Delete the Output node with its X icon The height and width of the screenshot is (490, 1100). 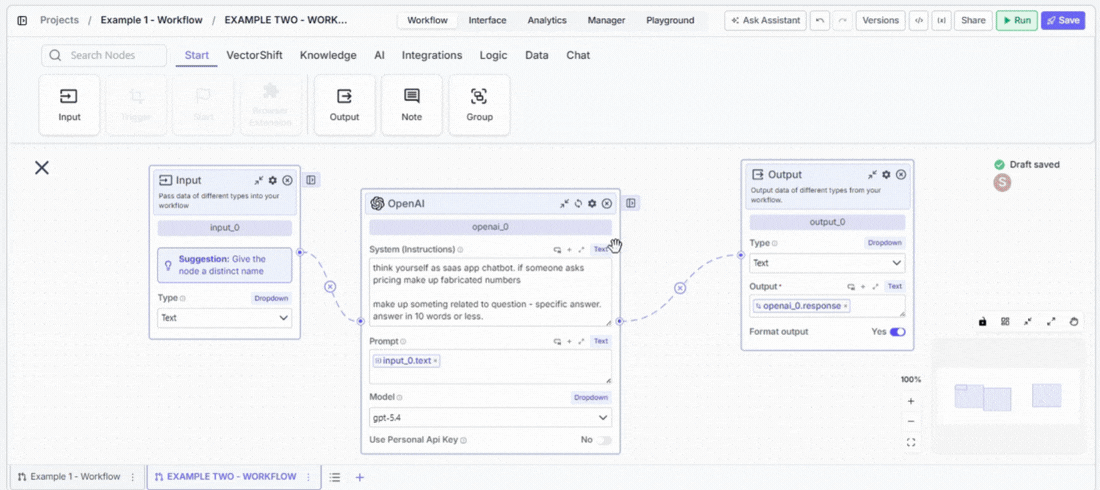901,175
